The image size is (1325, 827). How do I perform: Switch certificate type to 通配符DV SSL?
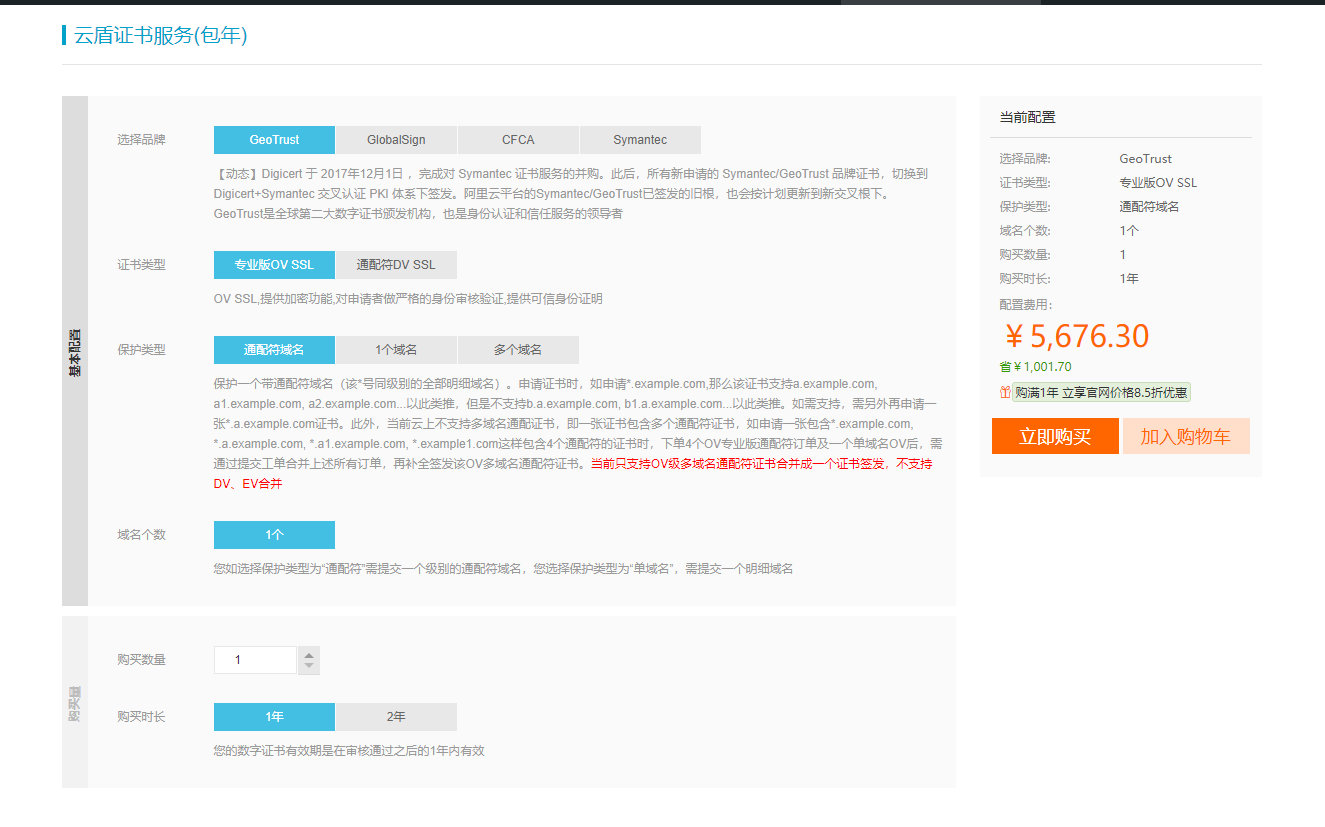coord(396,265)
